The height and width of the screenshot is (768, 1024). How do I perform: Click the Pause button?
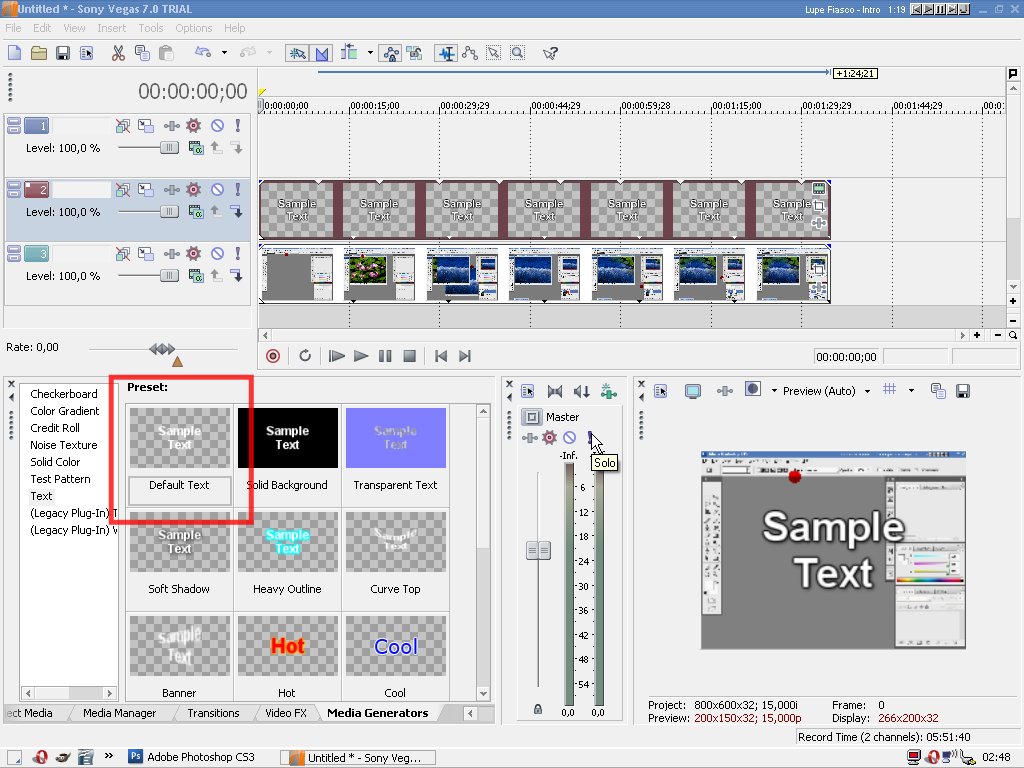(x=385, y=356)
